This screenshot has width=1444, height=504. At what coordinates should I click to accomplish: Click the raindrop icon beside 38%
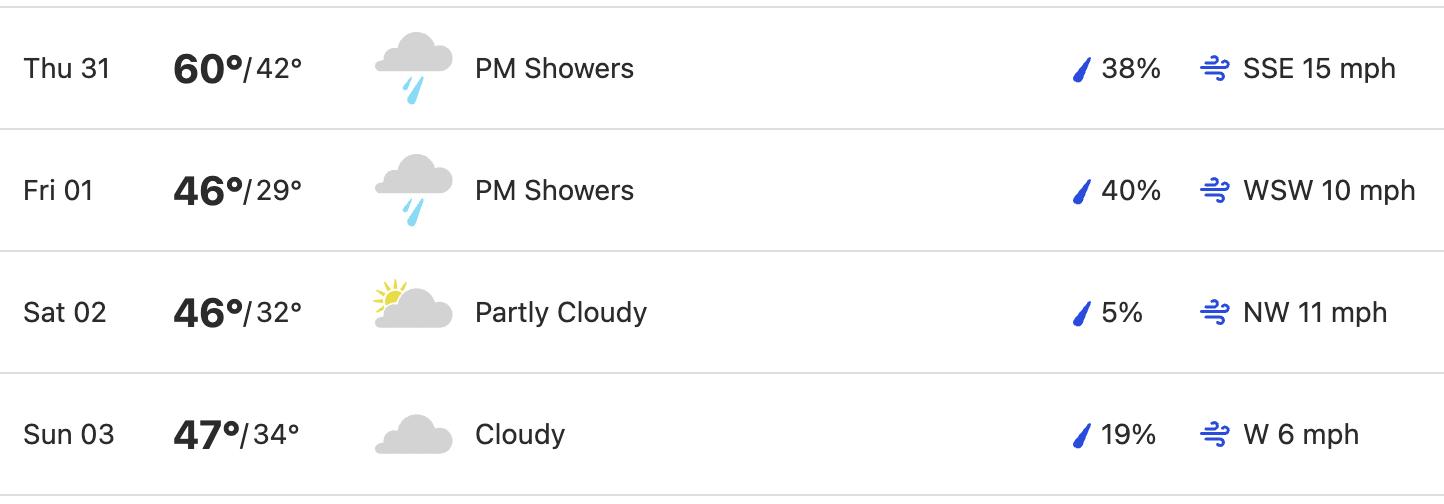click(1081, 69)
